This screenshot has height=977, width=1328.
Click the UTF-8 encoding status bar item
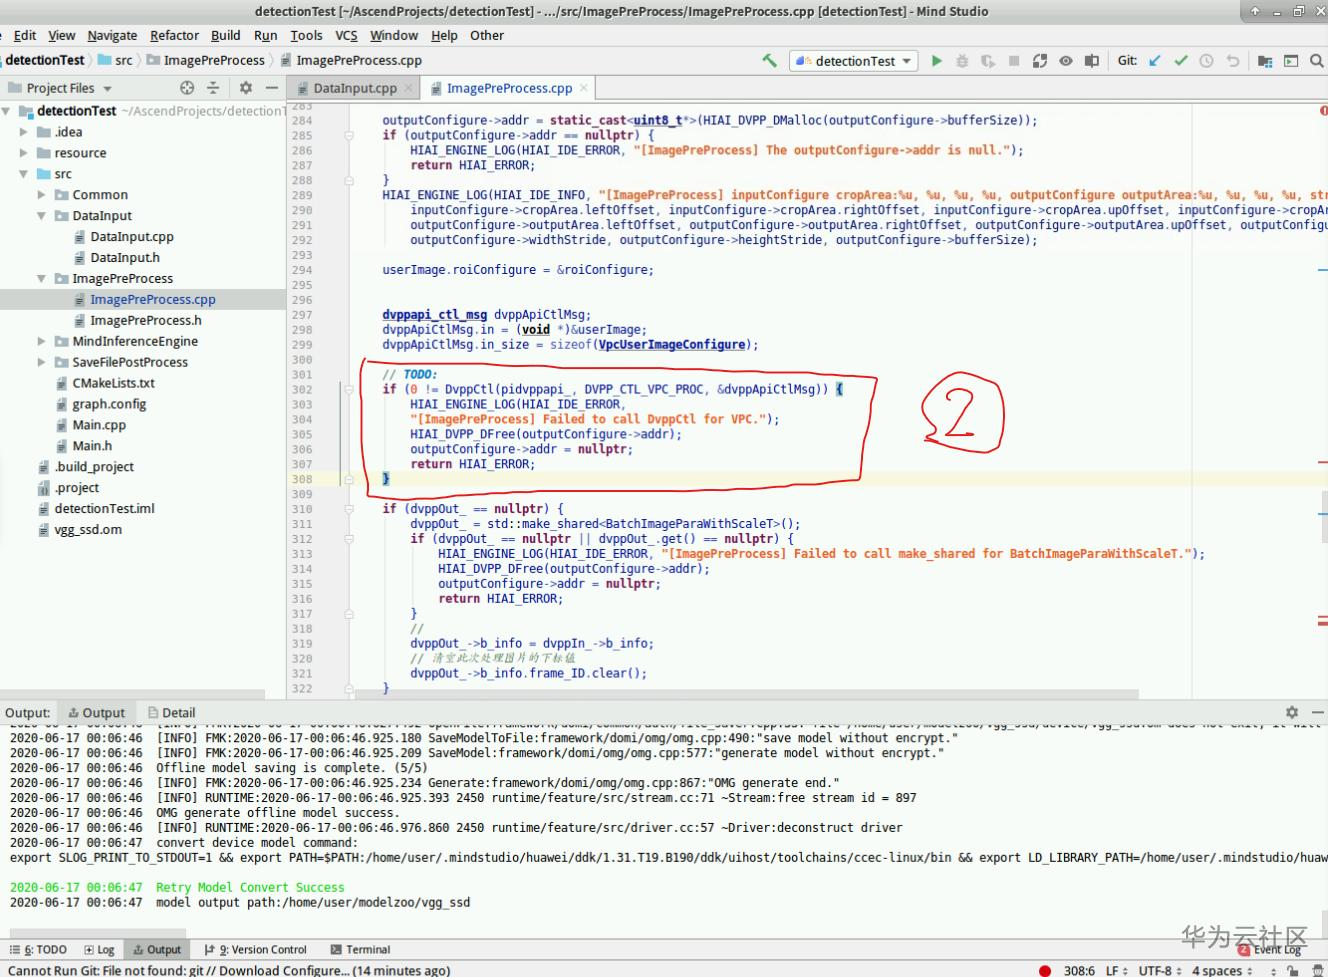pyautogui.click(x=1160, y=970)
